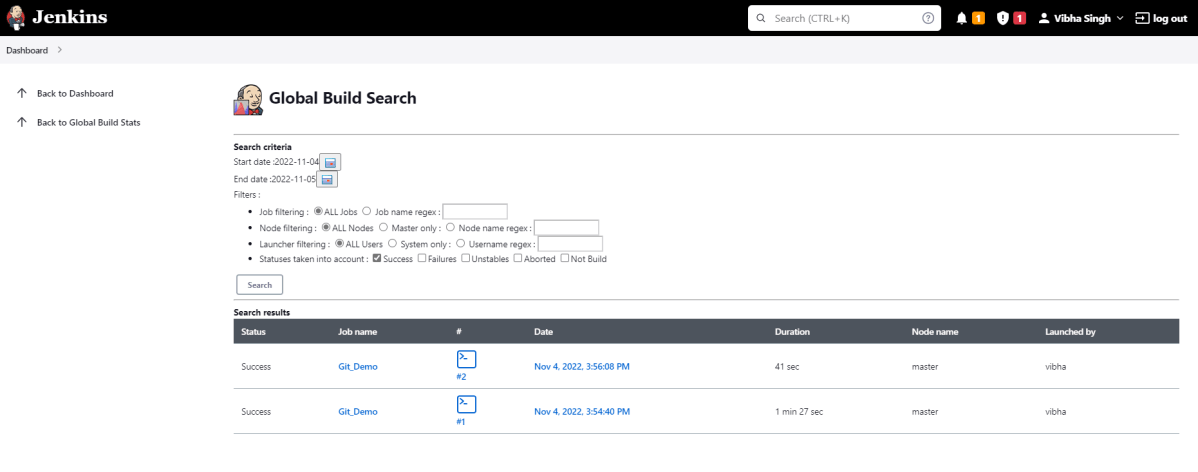Open the first Git_Demo job link

pos(358,367)
